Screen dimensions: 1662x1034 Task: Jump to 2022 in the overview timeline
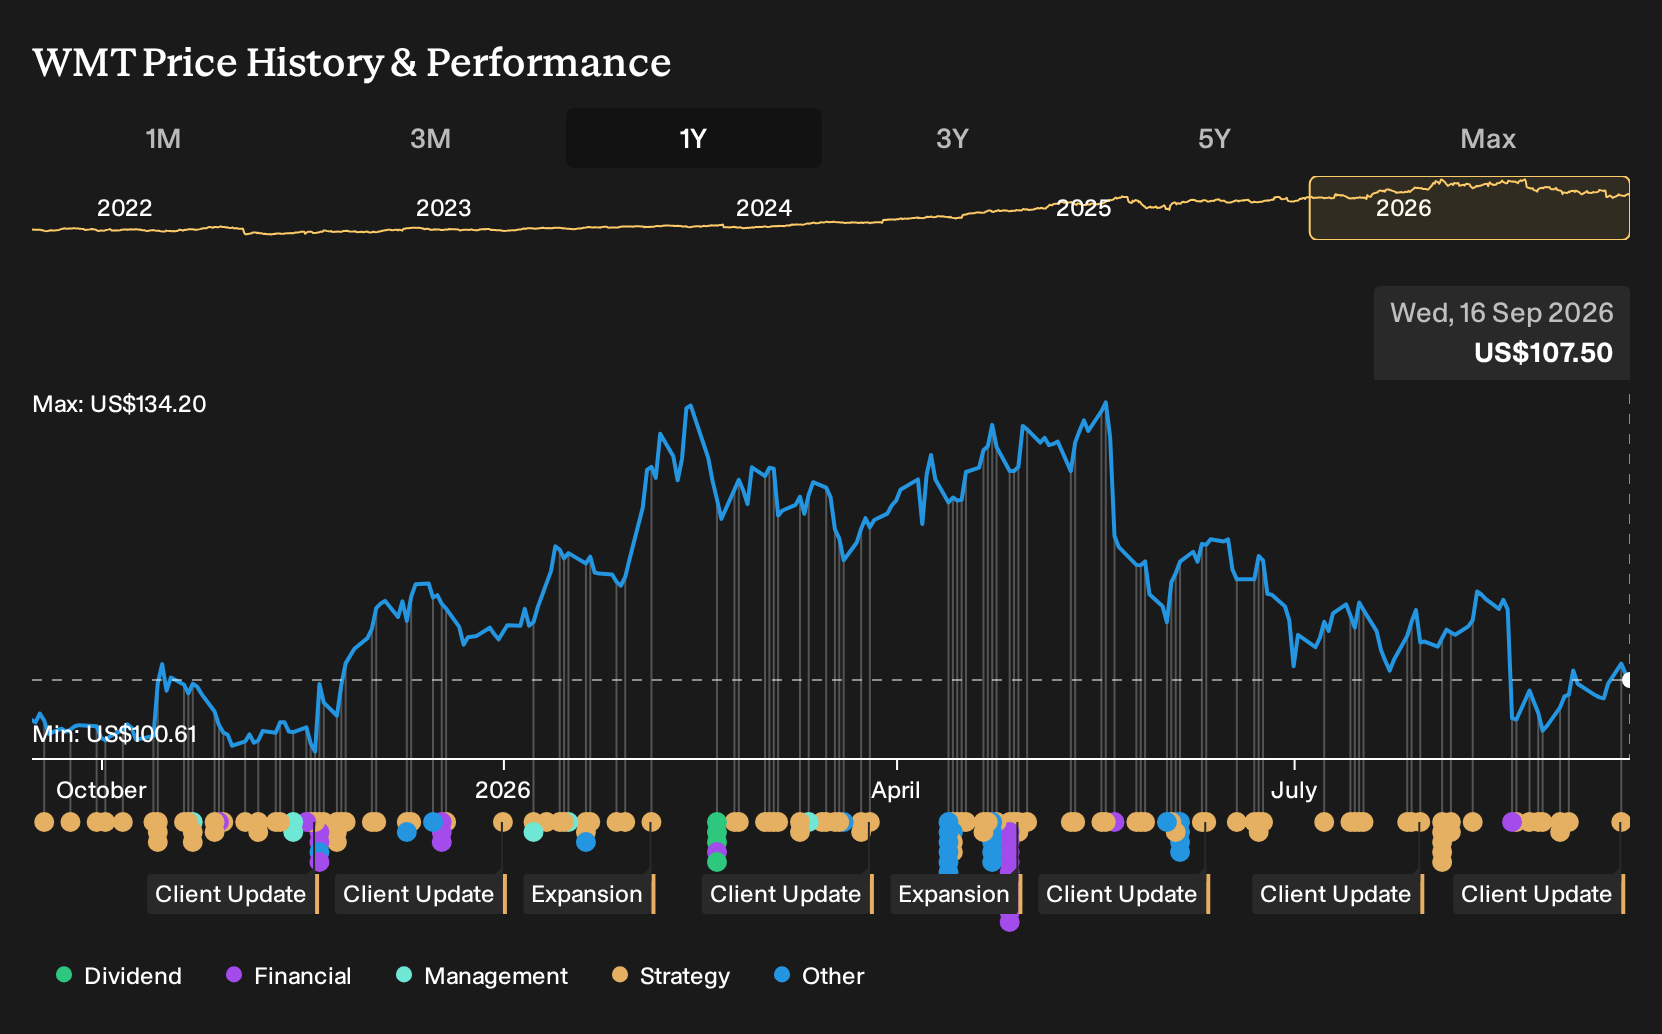pos(124,208)
